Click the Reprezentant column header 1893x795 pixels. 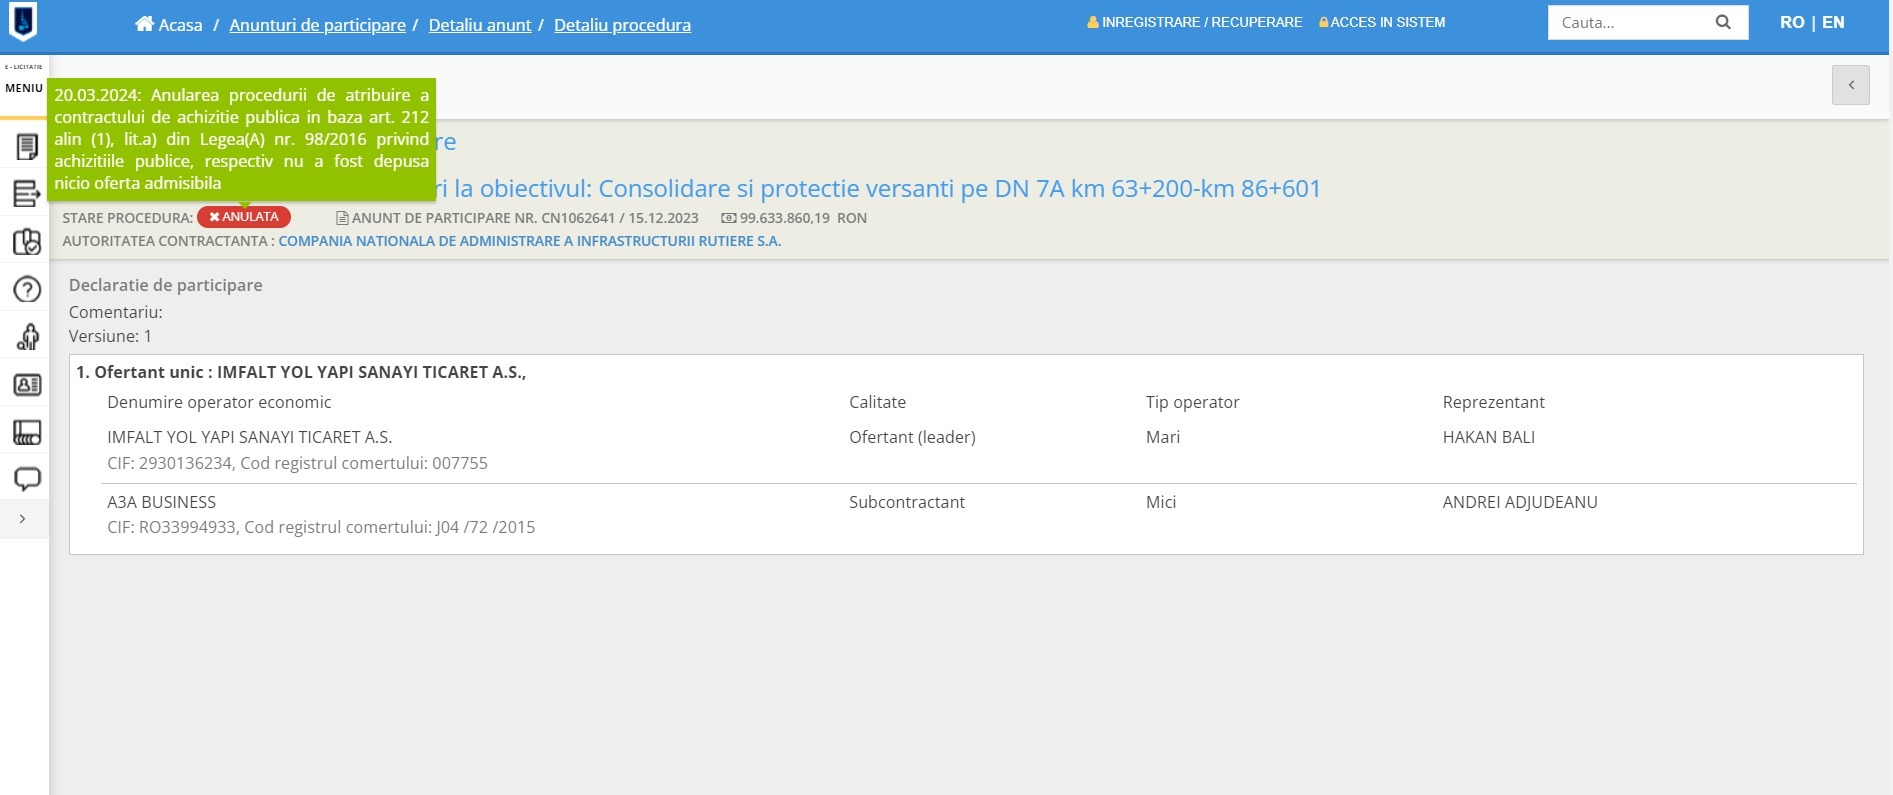tap(1493, 402)
